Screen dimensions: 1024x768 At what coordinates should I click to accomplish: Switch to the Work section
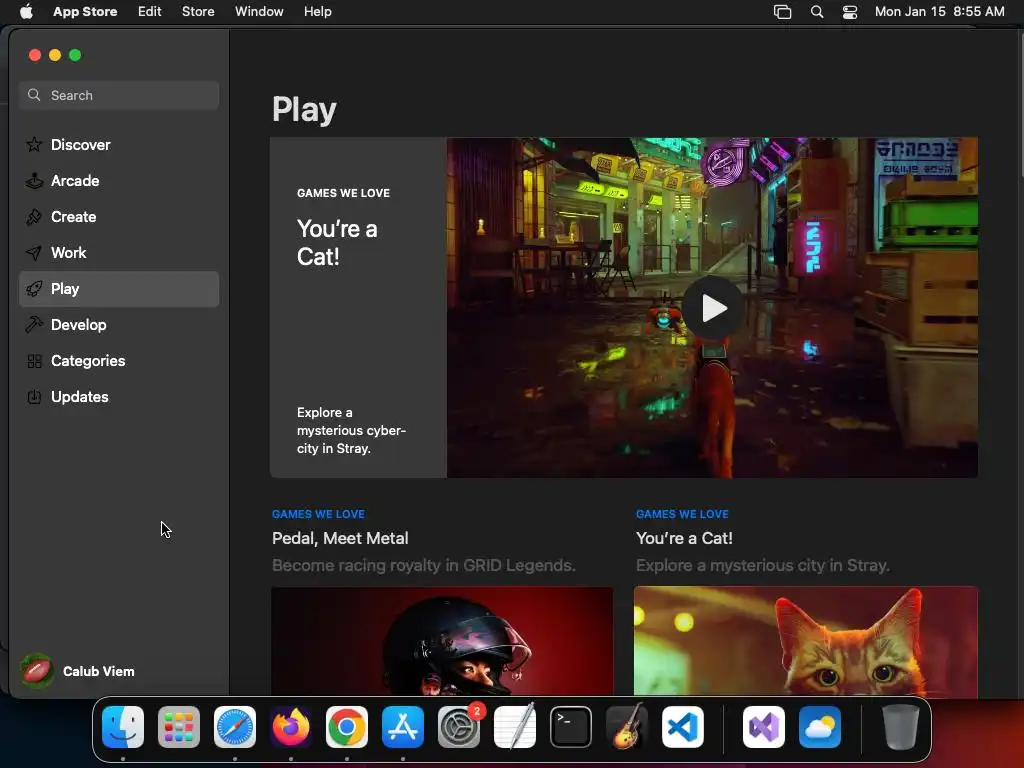click(119, 252)
